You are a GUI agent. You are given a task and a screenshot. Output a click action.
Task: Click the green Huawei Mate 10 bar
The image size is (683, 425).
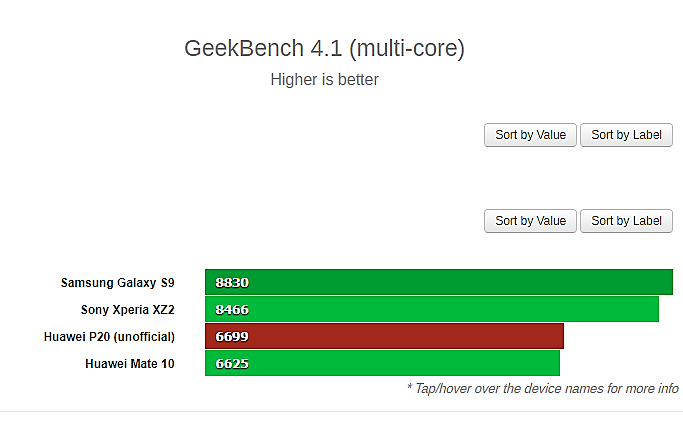tap(382, 363)
